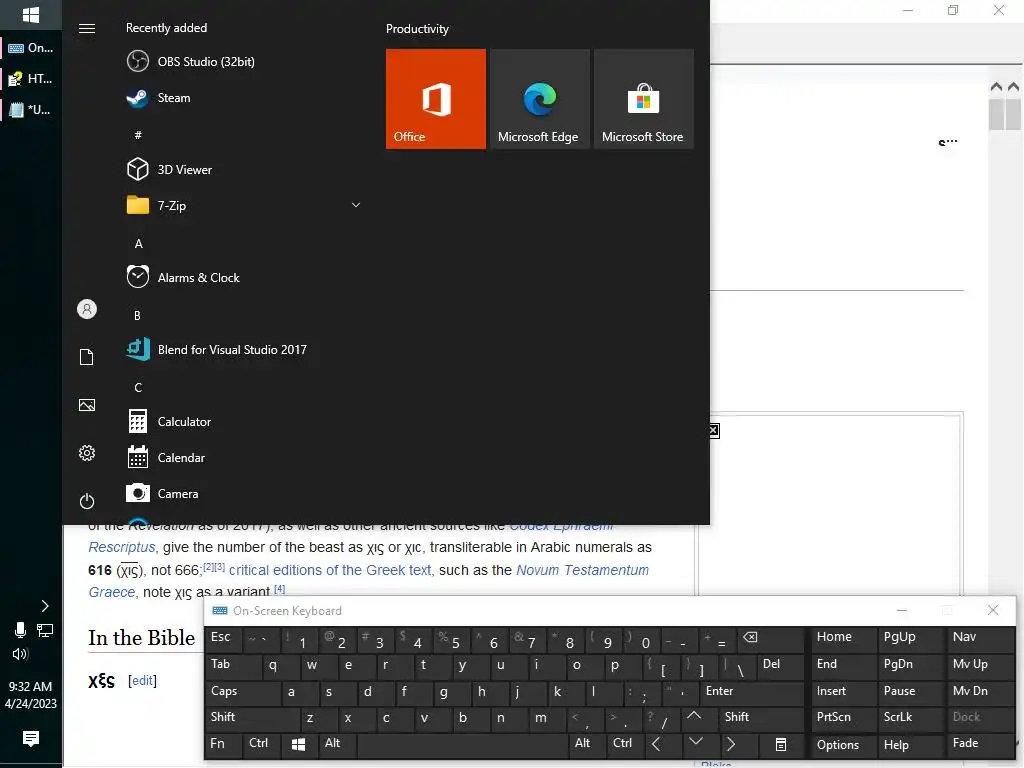Open Settings gear in Start sidebar
This screenshot has height=768, width=1024.
click(87, 453)
